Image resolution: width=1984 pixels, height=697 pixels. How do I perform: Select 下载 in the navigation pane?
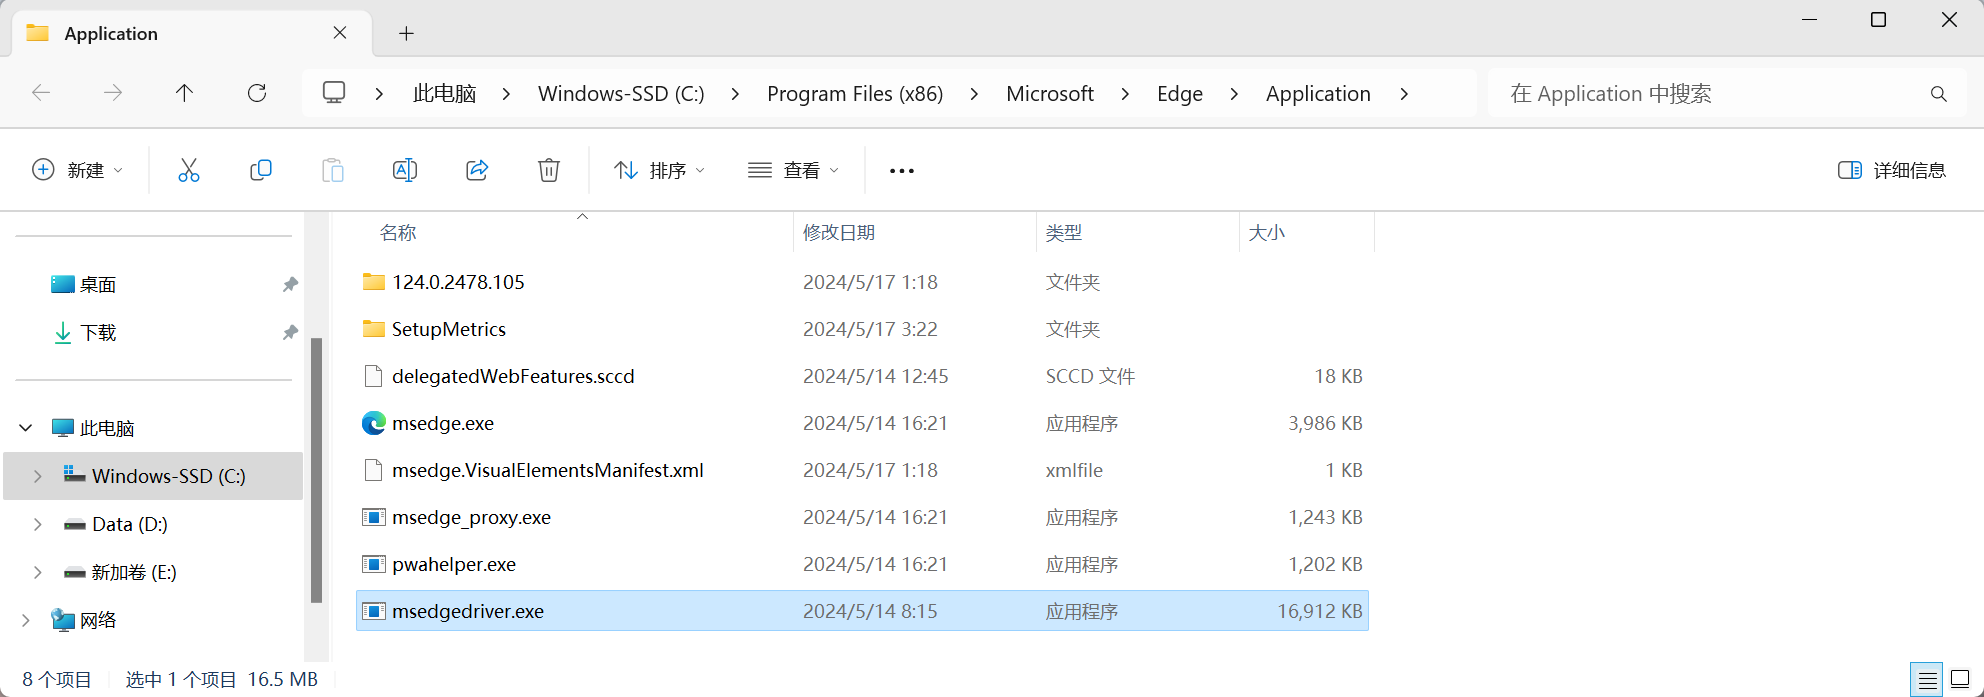click(x=98, y=333)
